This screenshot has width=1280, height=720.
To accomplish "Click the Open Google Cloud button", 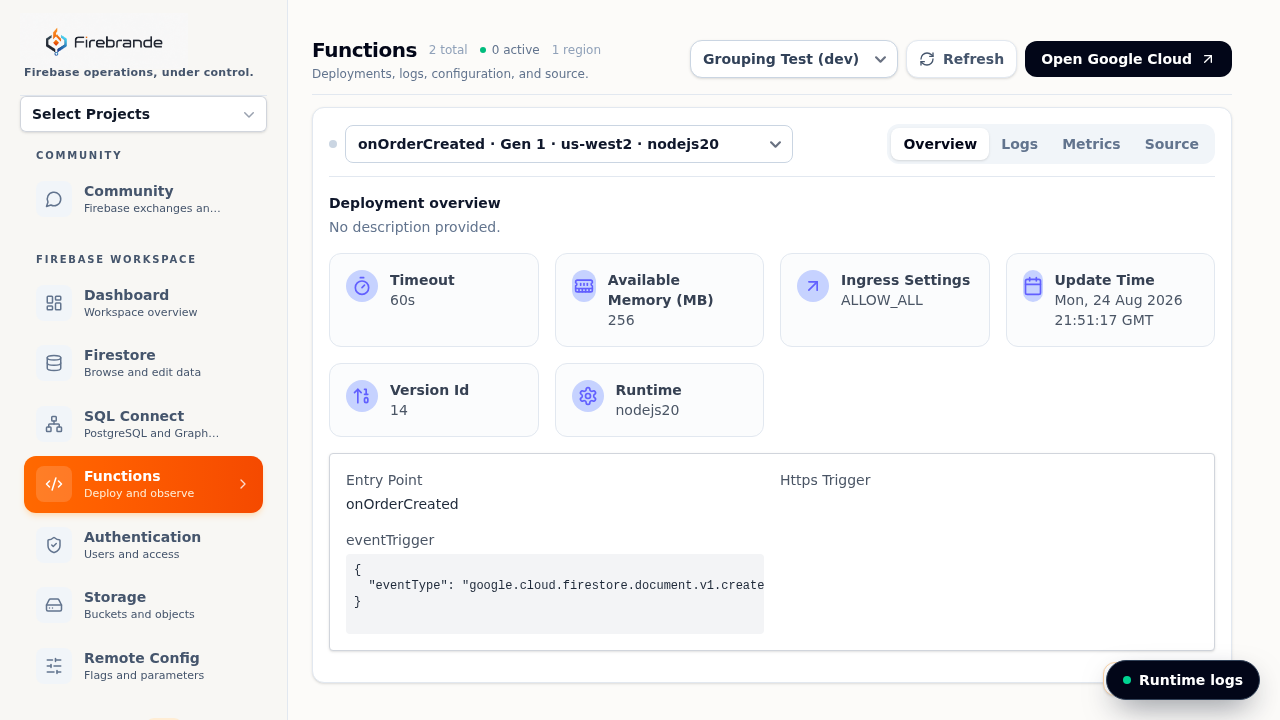I will coord(1128,59).
